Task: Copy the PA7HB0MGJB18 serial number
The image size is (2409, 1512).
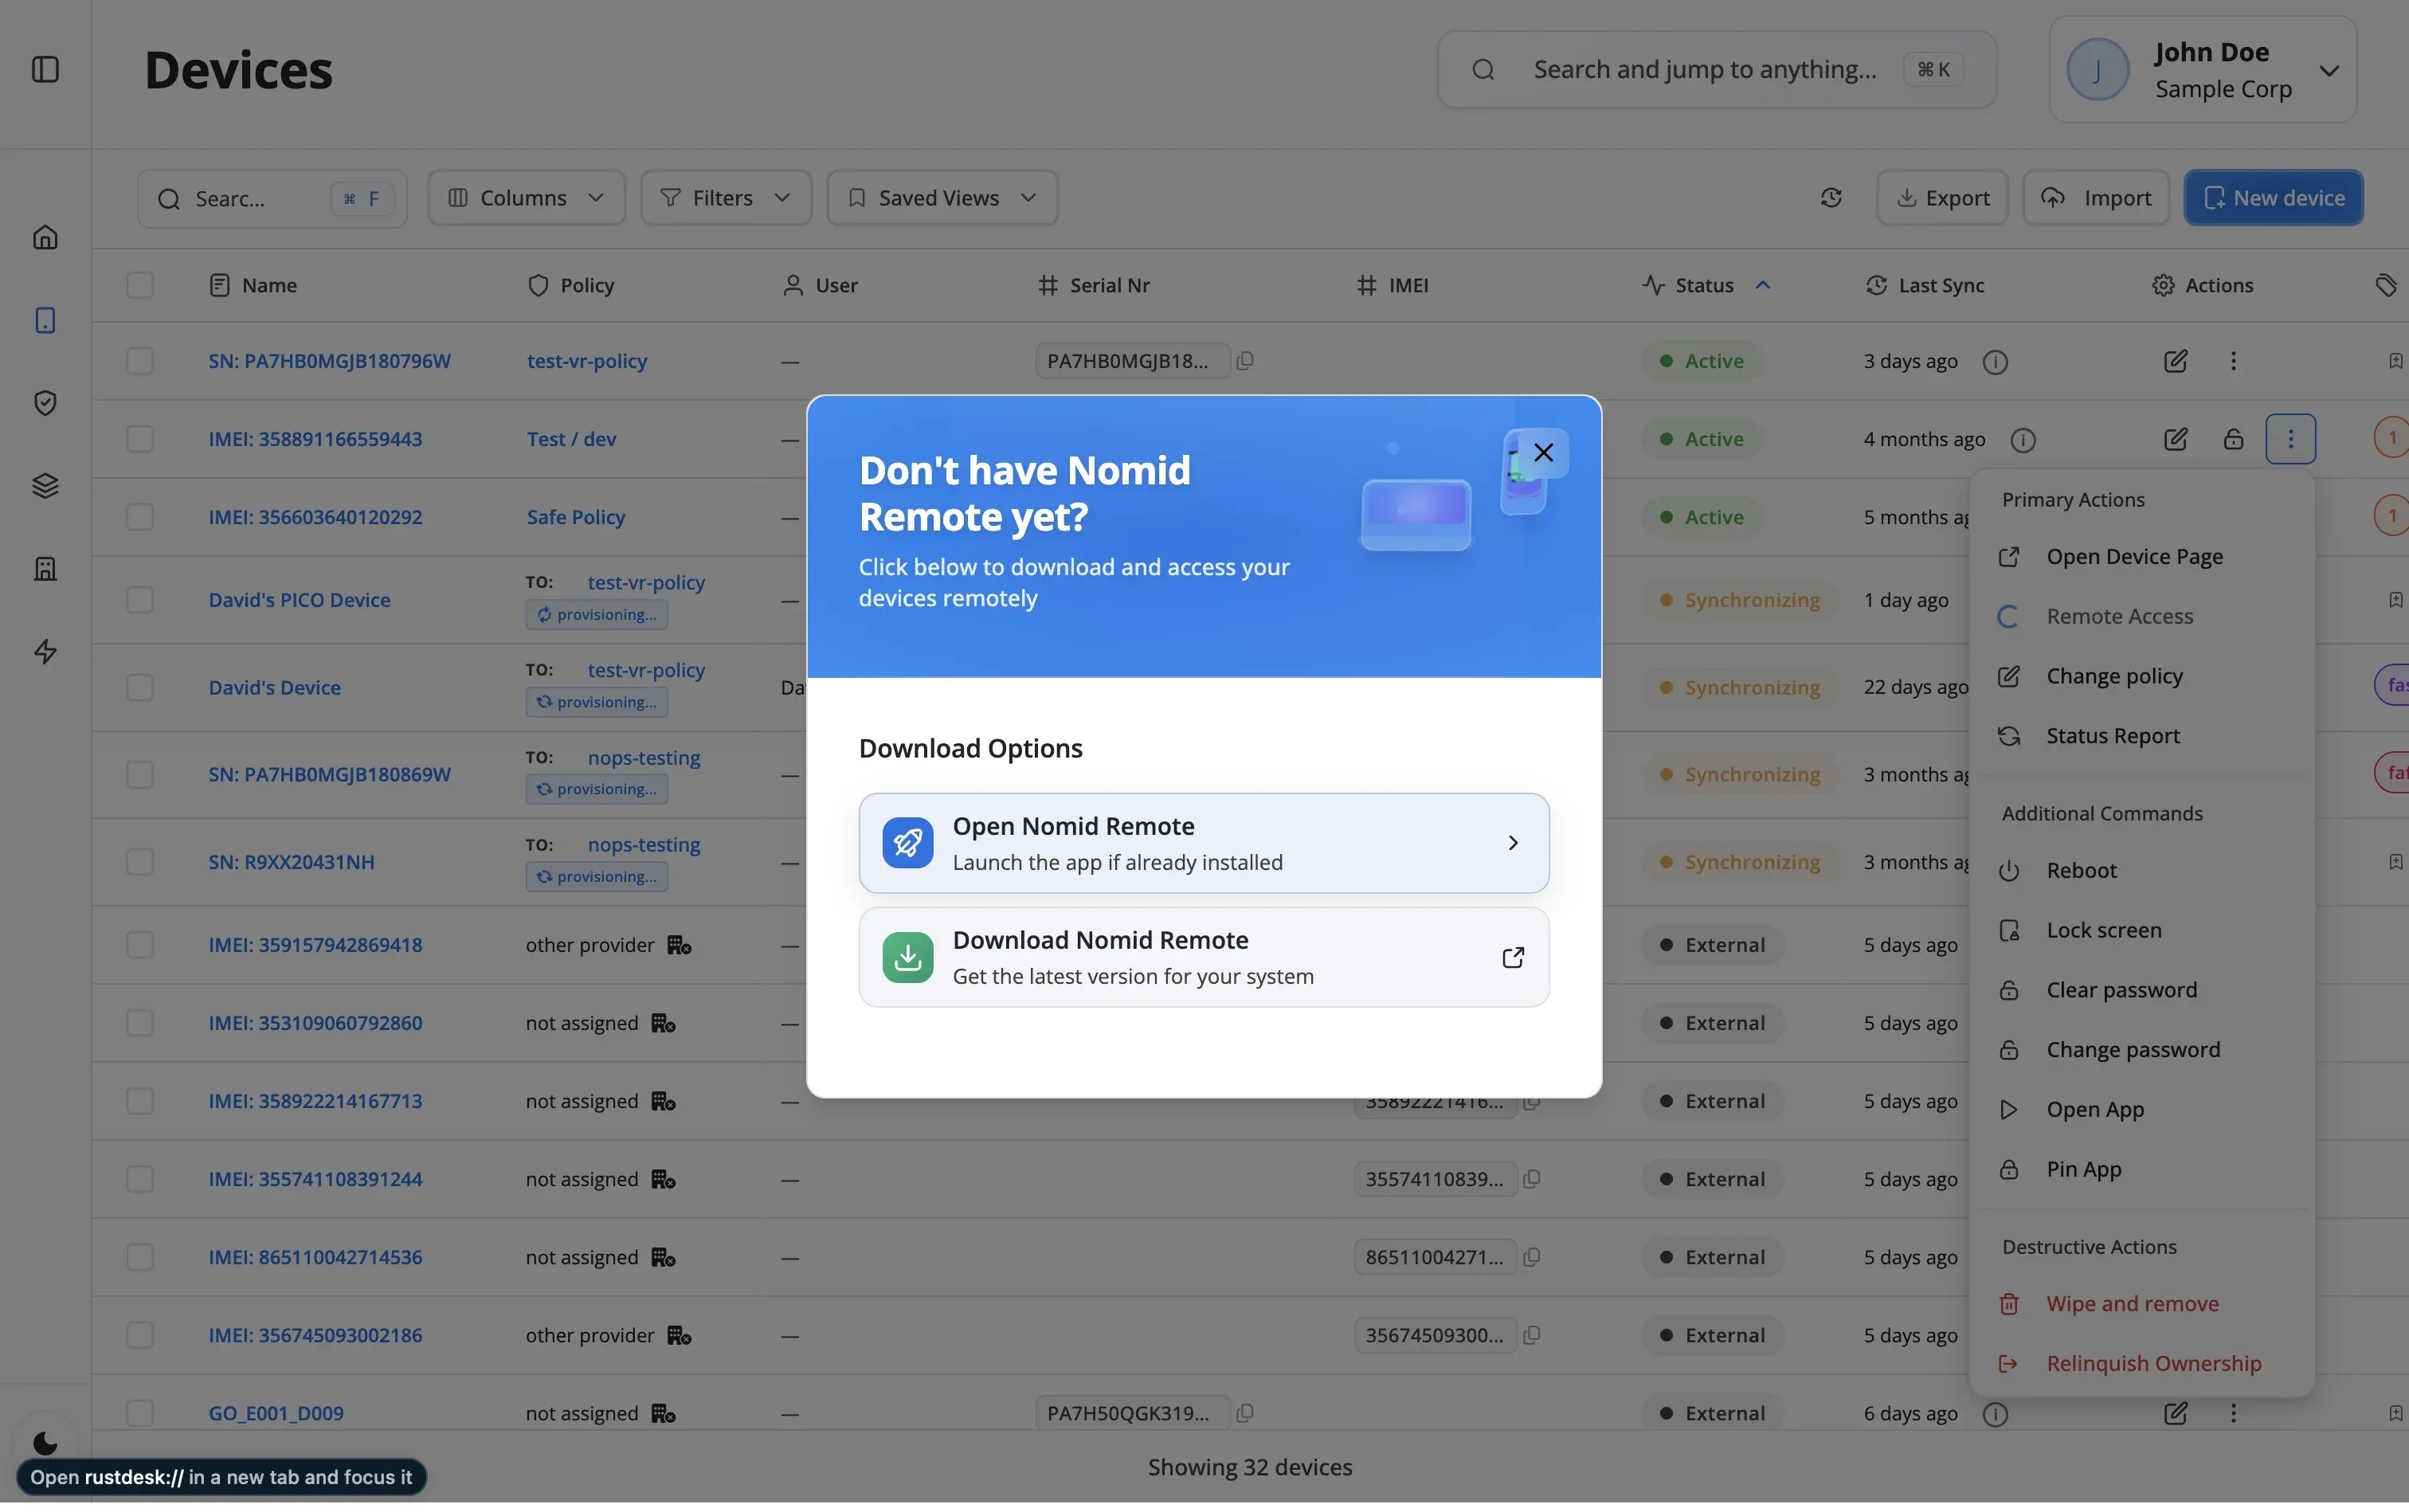Action: pyautogui.click(x=1245, y=361)
